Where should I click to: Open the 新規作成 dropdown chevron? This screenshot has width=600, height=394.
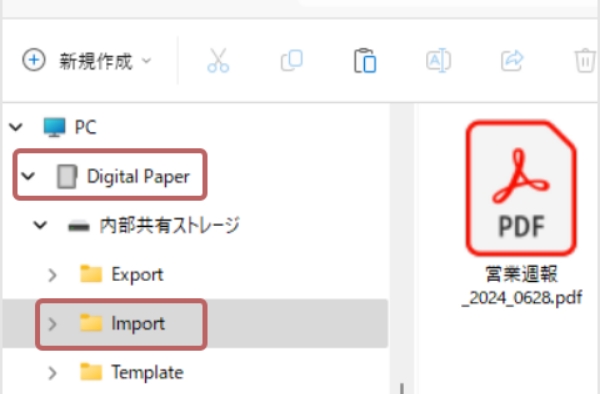click(147, 61)
